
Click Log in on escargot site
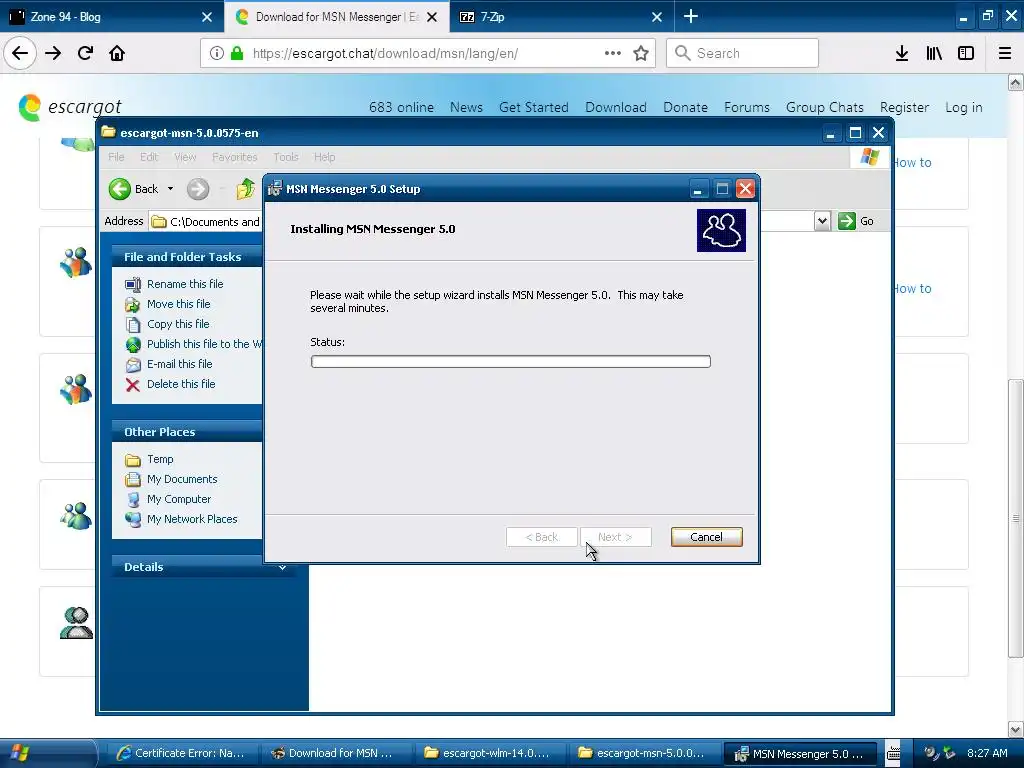964,107
